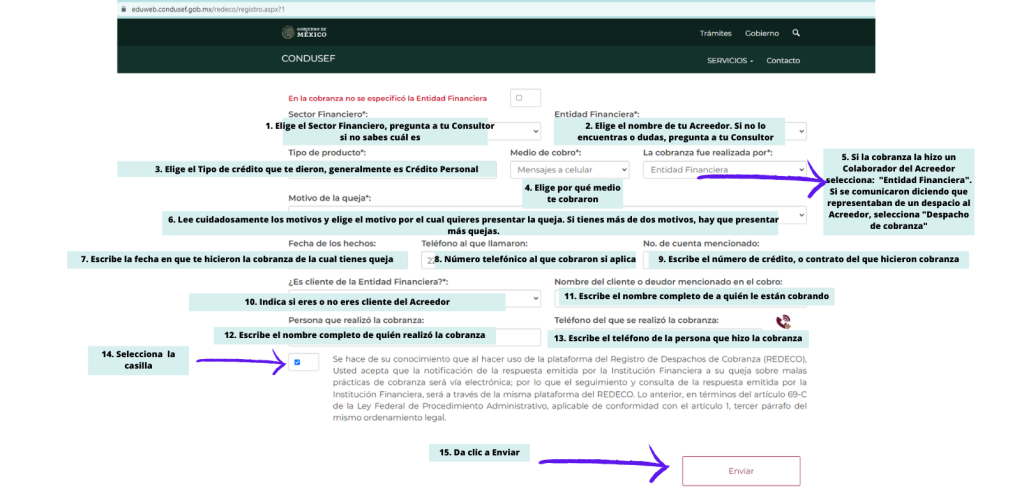
Task: Click the red phone icon
Action: pyautogui.click(x=783, y=321)
